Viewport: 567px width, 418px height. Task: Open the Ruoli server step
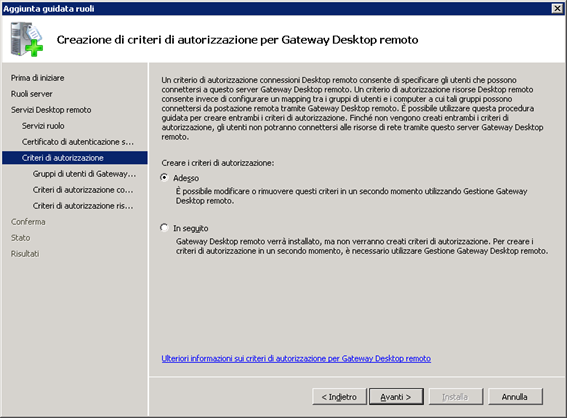click(x=32, y=94)
